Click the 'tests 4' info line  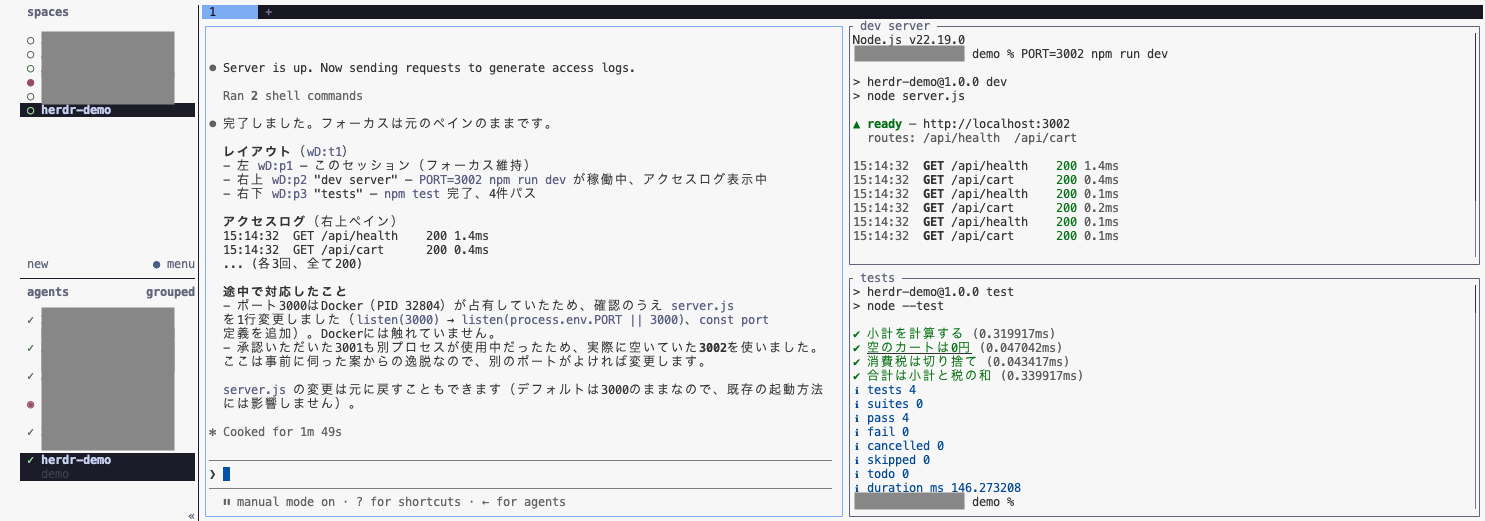(x=884, y=390)
